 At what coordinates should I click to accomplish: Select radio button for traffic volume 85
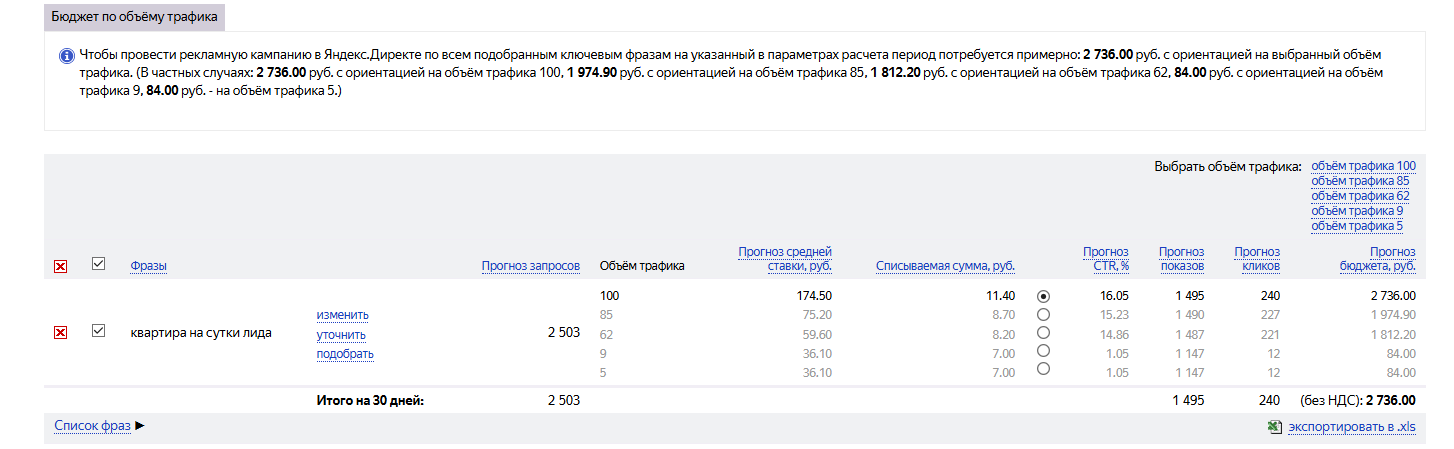pos(1044,315)
